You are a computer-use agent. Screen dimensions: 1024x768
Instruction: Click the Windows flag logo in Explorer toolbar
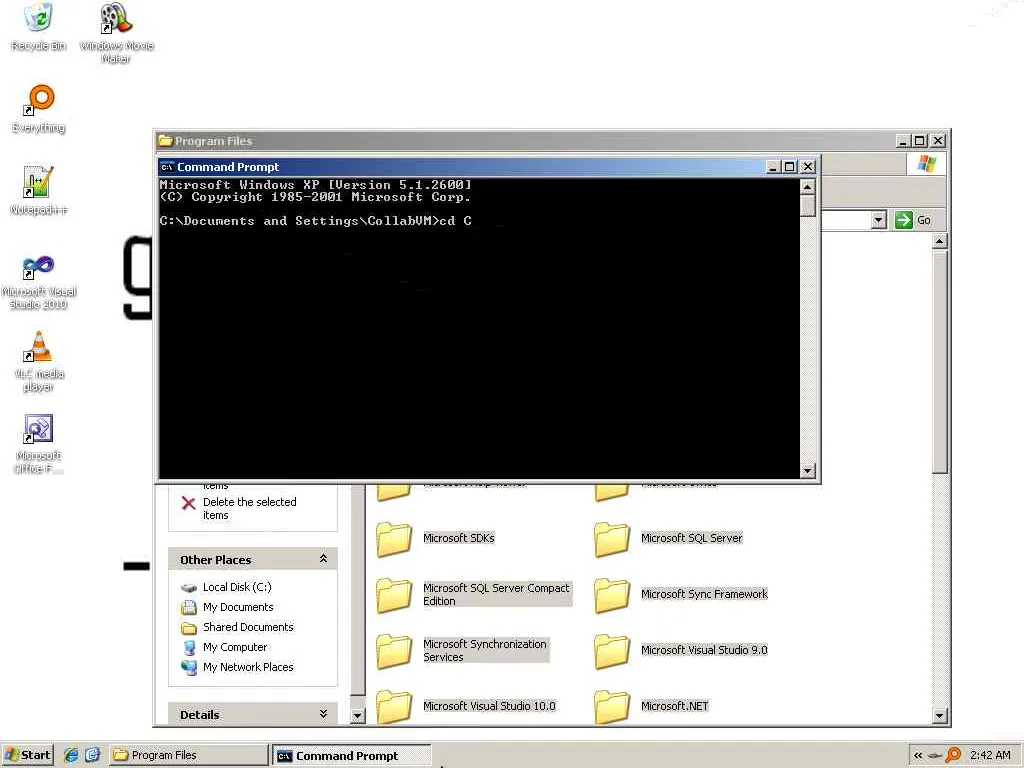926,164
